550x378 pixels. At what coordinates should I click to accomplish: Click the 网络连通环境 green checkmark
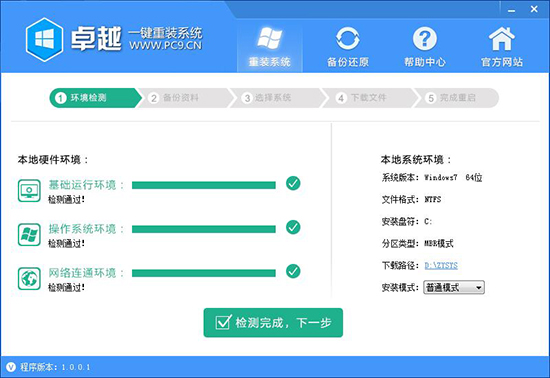tap(293, 271)
